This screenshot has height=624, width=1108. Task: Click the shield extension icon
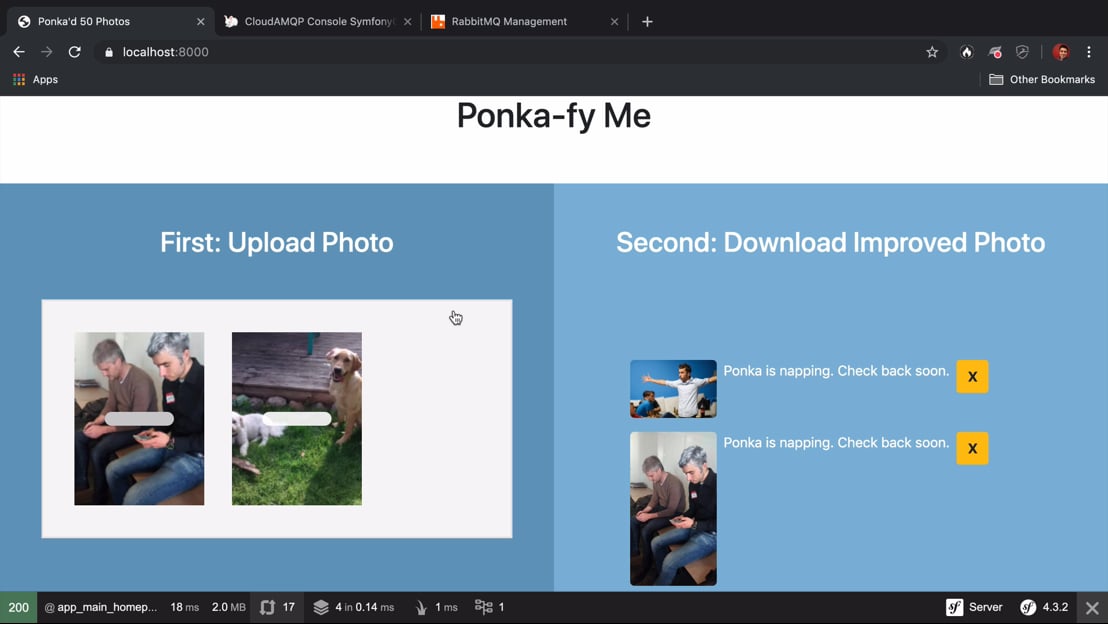1022,52
